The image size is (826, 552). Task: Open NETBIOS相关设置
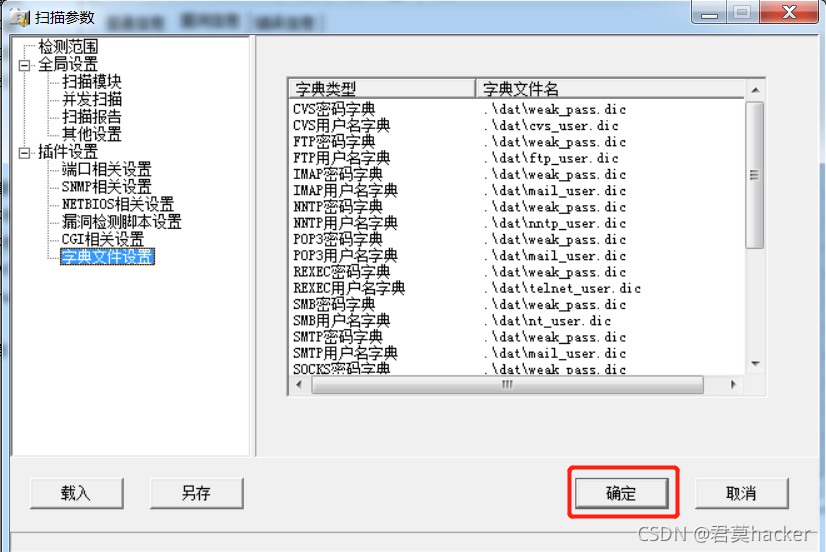[117, 204]
